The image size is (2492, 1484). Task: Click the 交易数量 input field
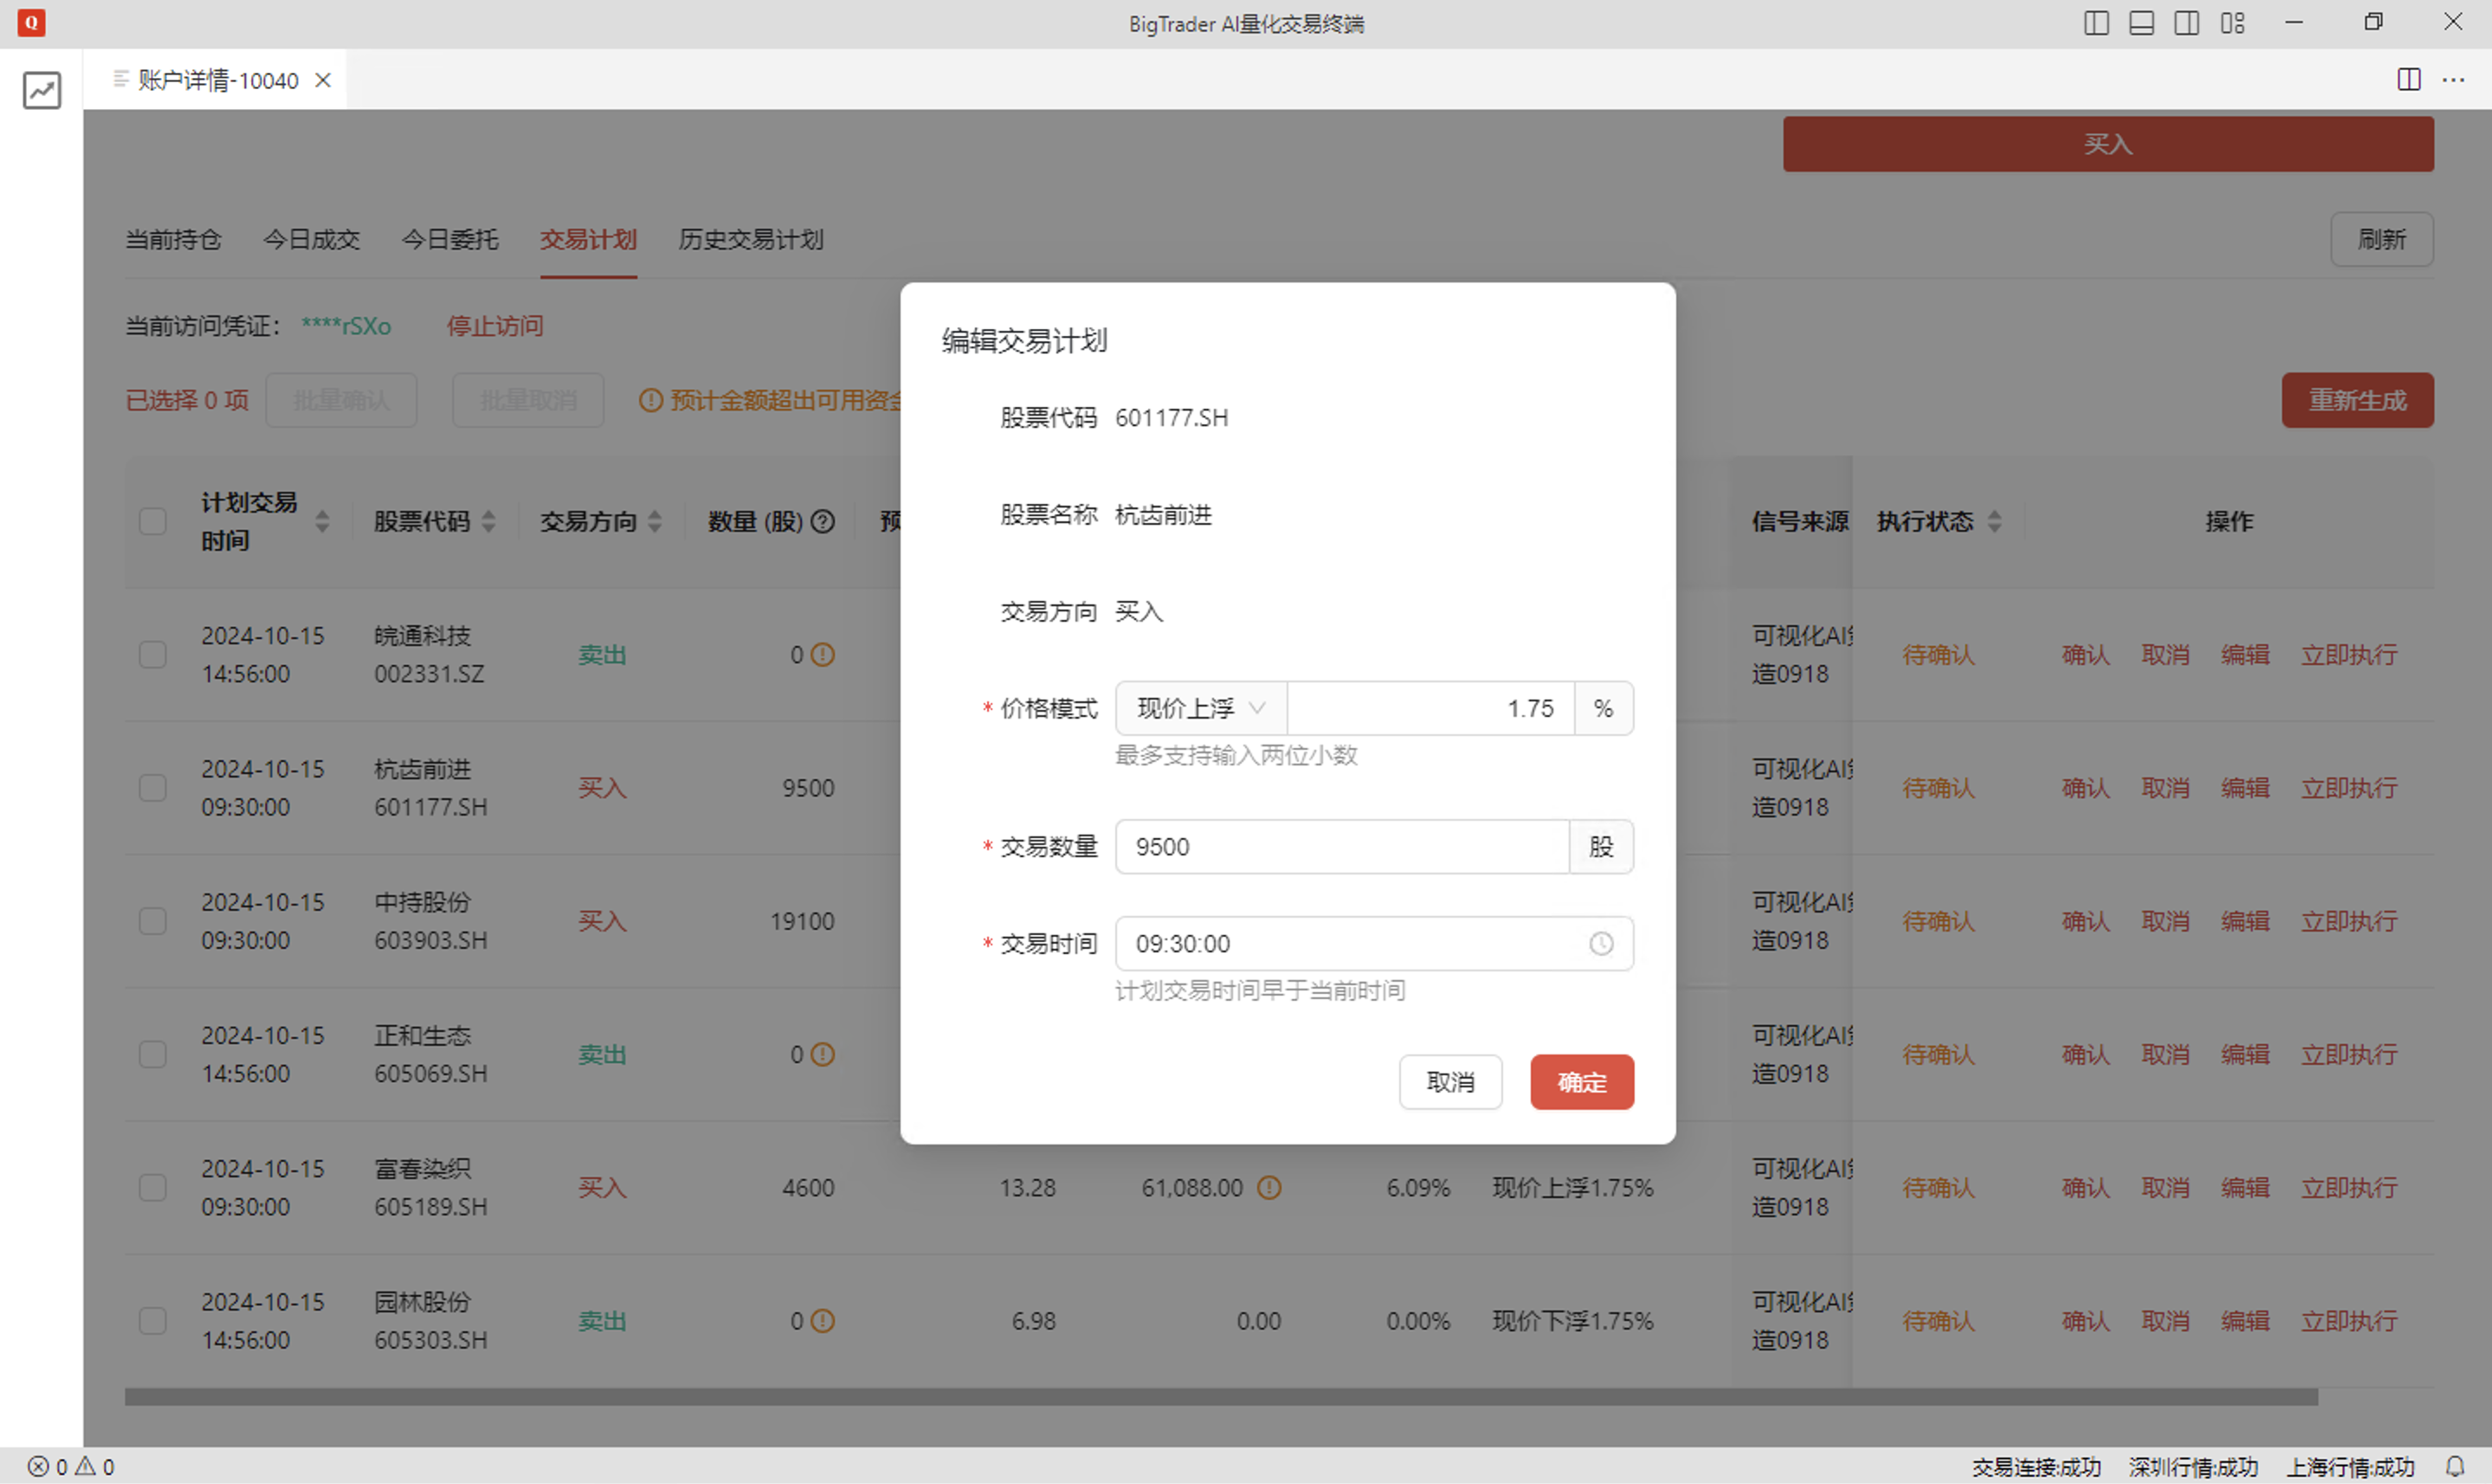point(1340,847)
